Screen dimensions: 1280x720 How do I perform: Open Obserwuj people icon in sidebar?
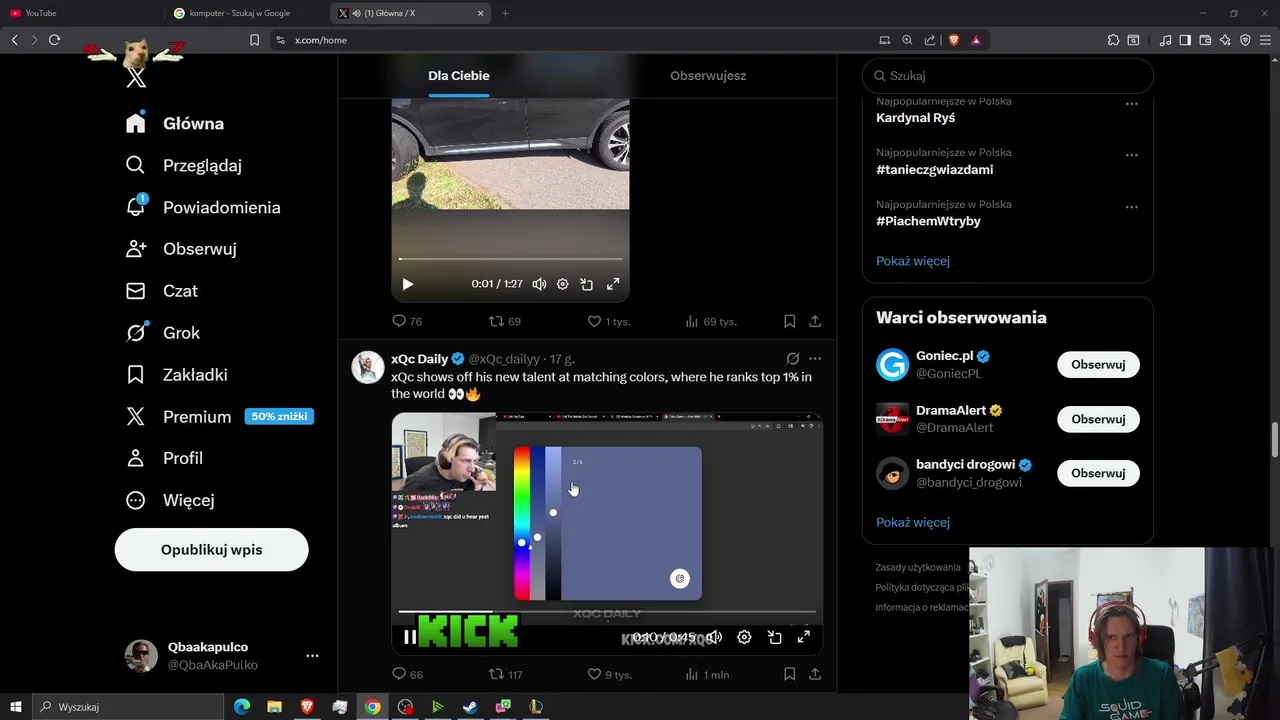pos(136,249)
